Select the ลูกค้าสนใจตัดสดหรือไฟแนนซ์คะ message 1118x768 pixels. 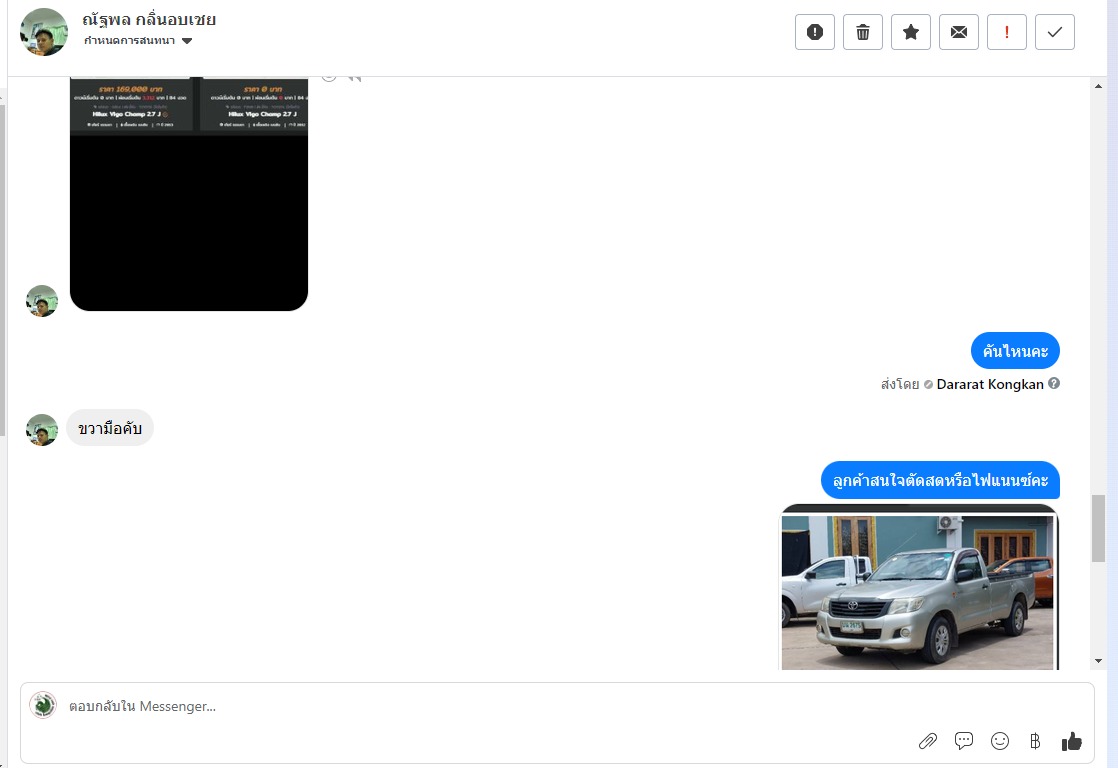coord(940,481)
